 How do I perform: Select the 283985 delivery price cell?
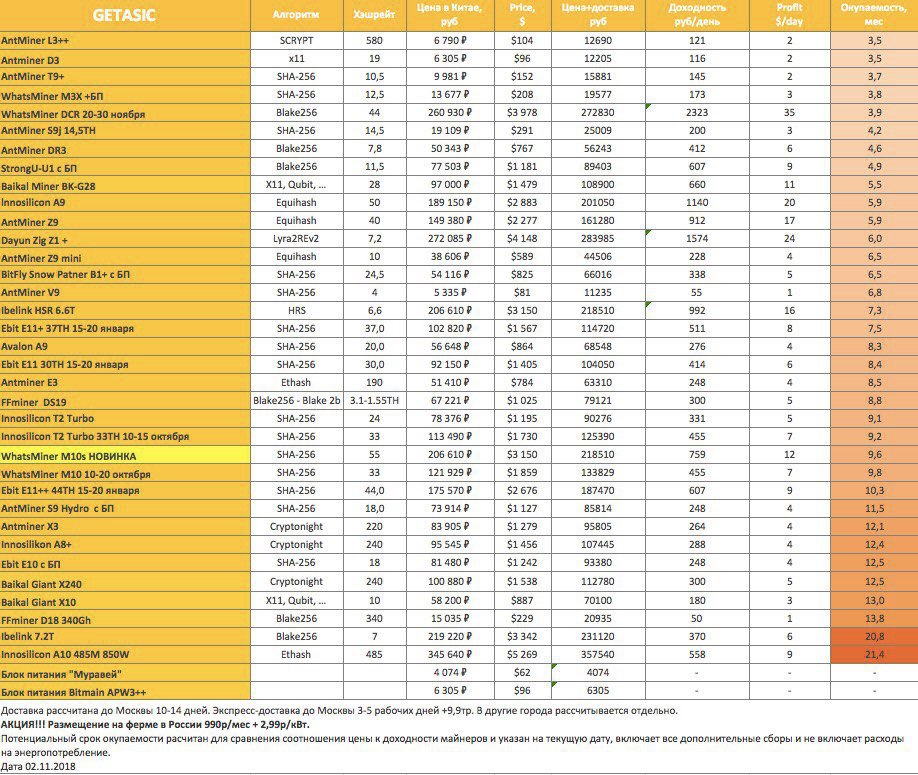tap(598, 239)
